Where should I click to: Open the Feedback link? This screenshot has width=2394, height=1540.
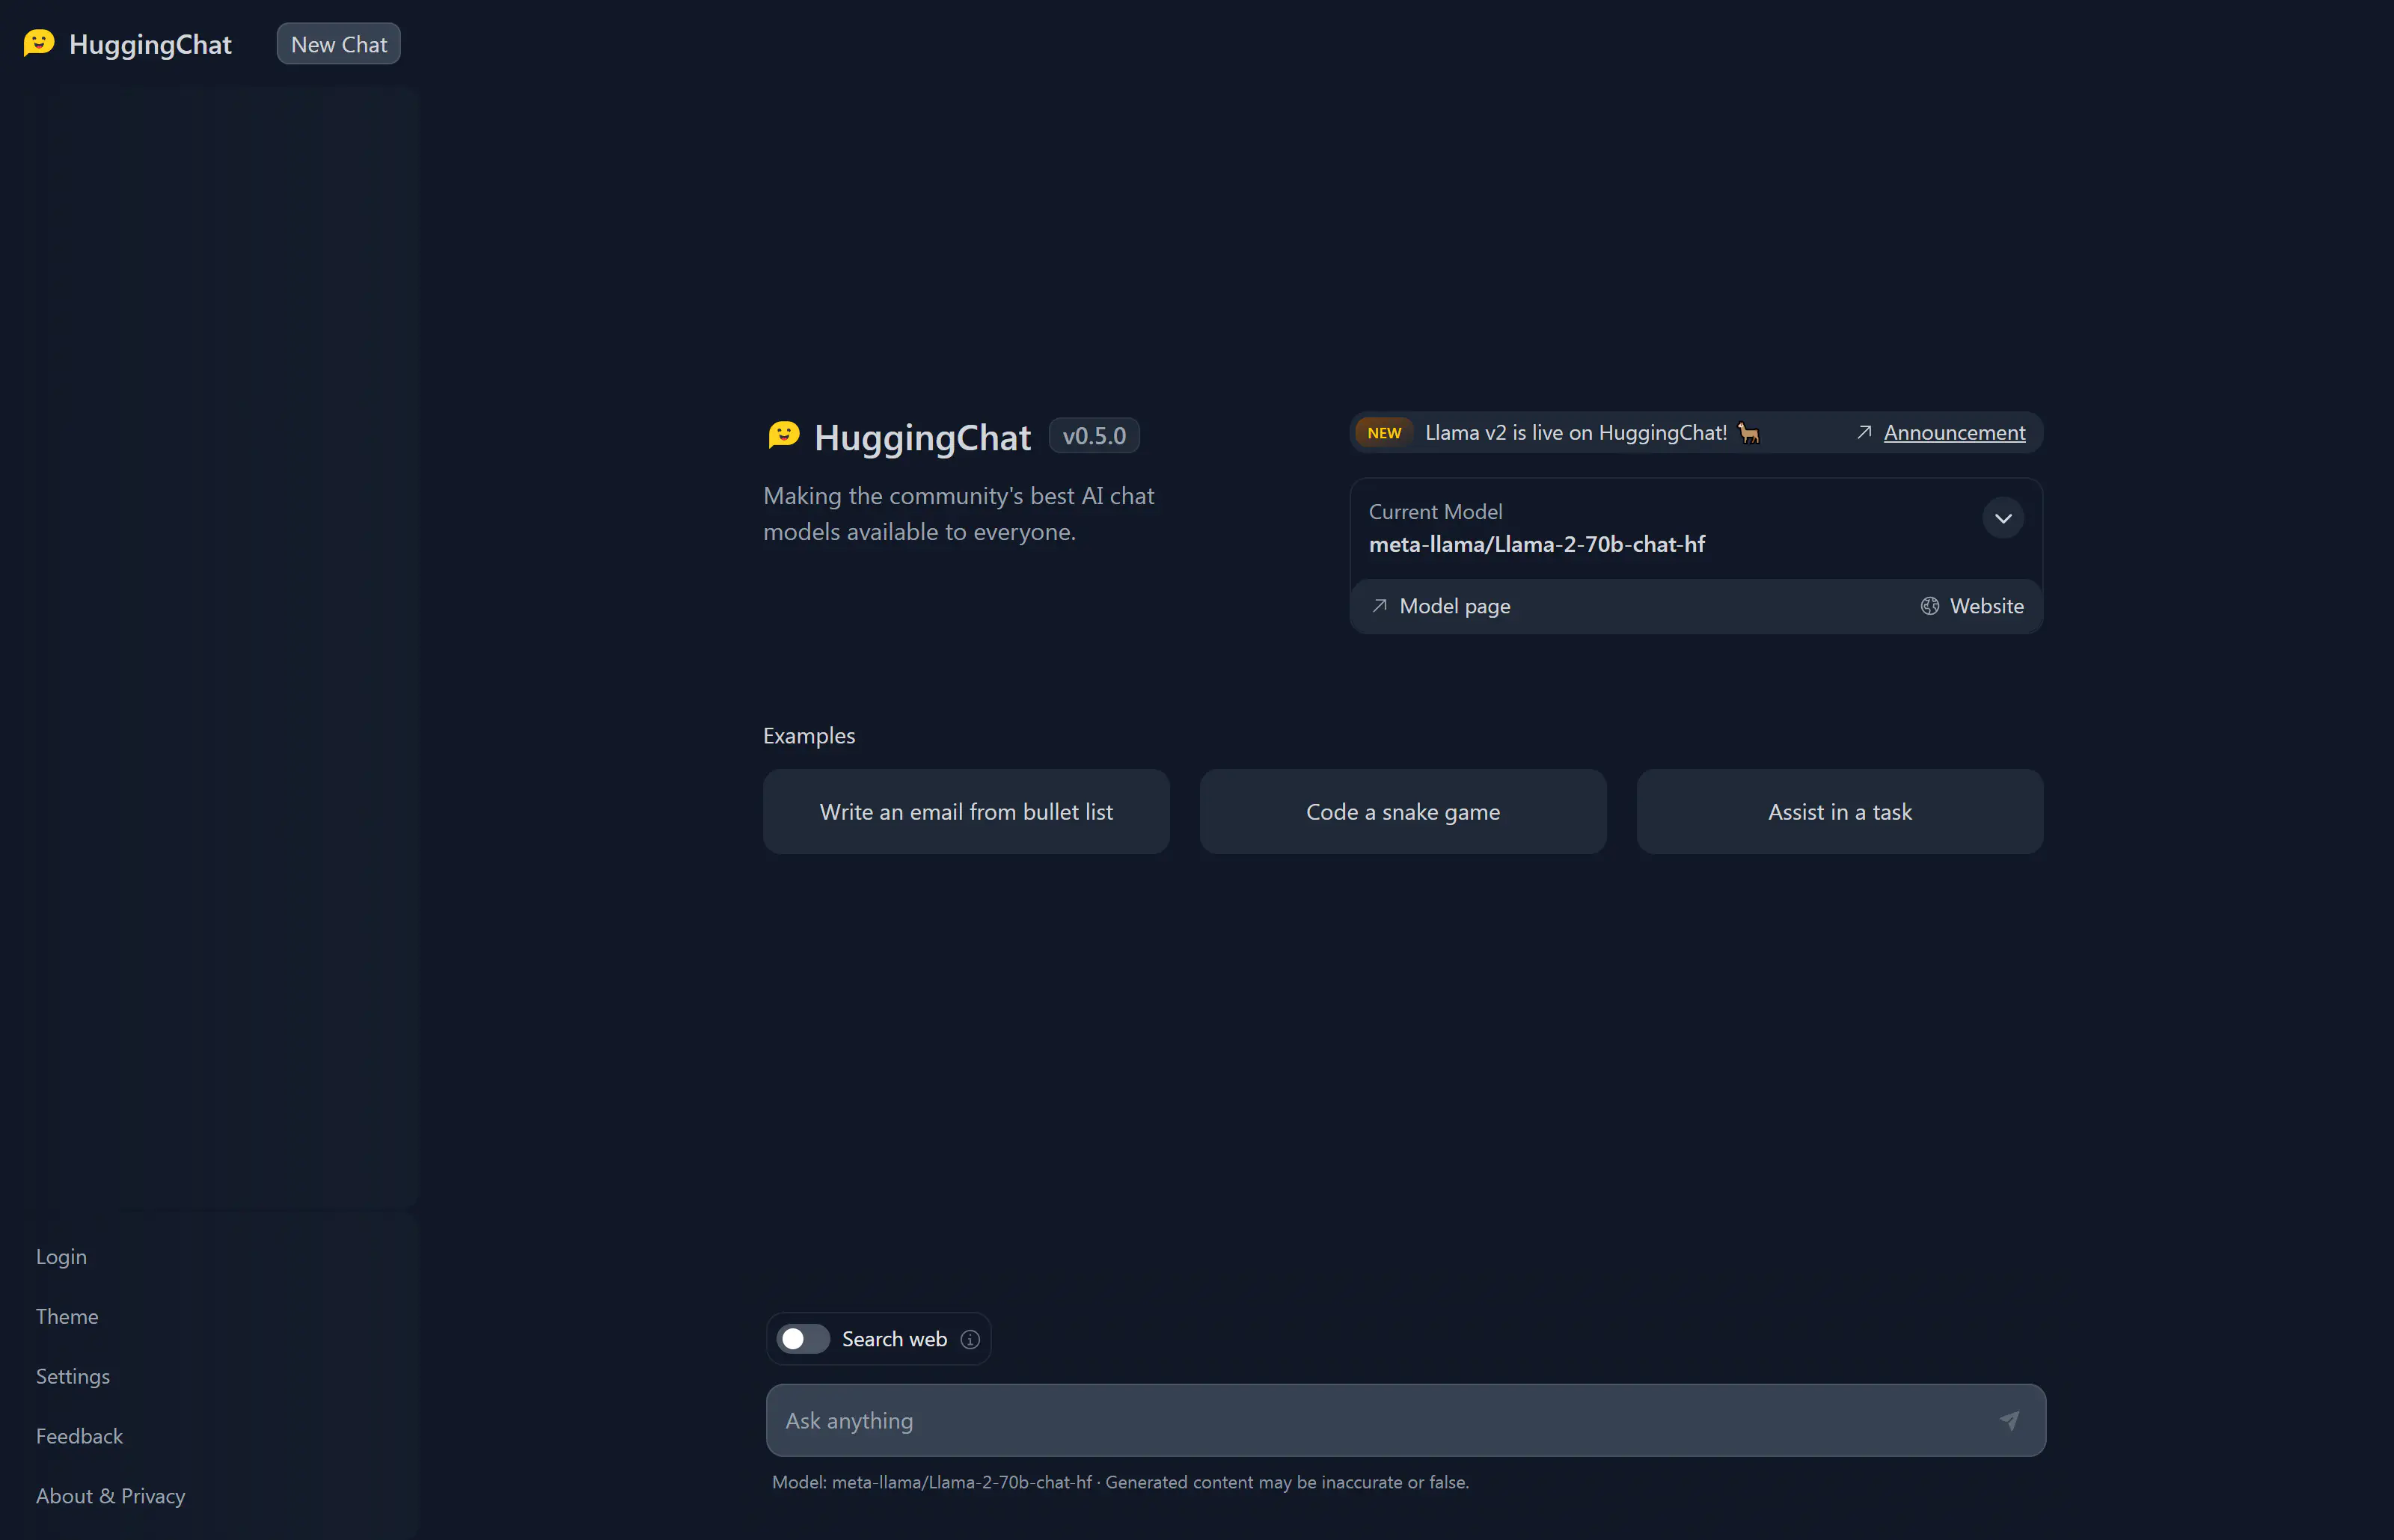pos(79,1436)
